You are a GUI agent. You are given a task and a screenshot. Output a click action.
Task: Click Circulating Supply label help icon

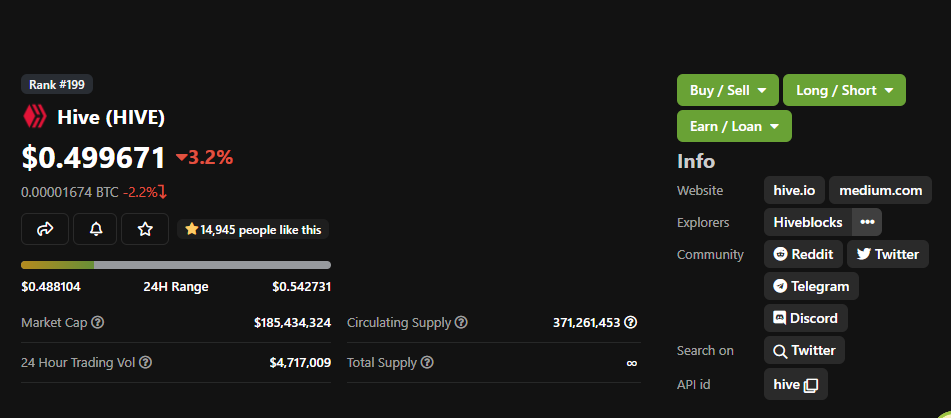pos(461,322)
